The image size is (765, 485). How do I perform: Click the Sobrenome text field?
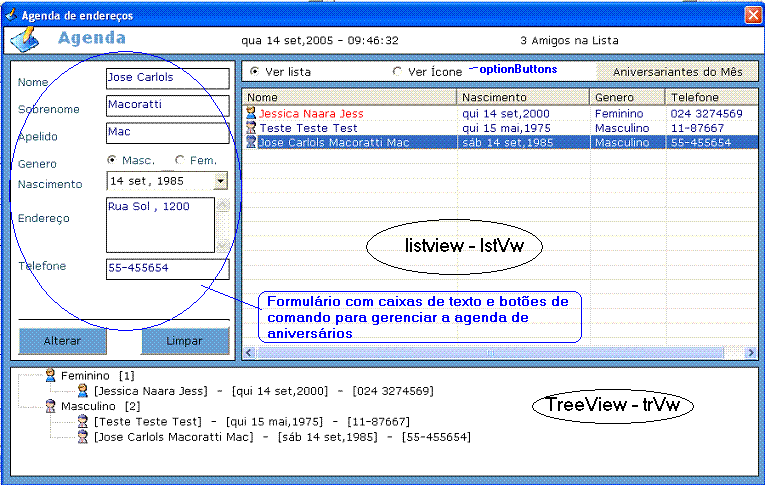click(167, 105)
